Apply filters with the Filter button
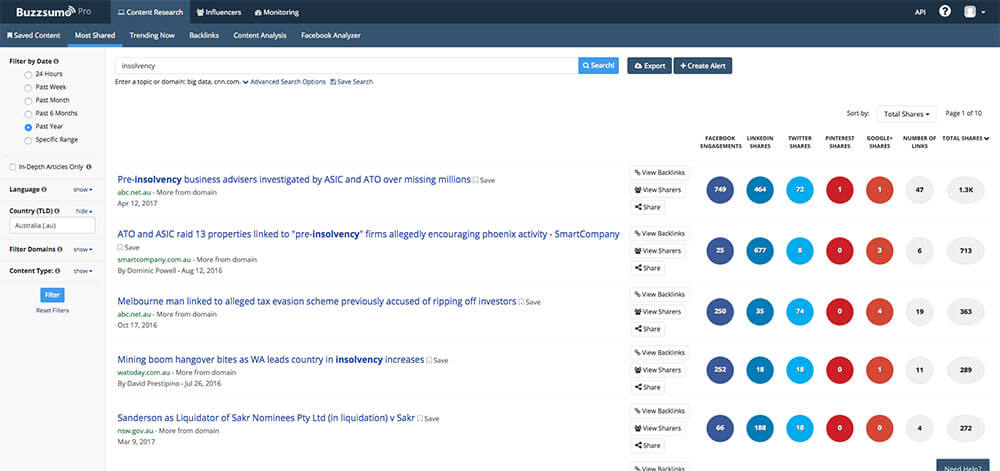The width and height of the screenshot is (1000, 471). click(52, 295)
